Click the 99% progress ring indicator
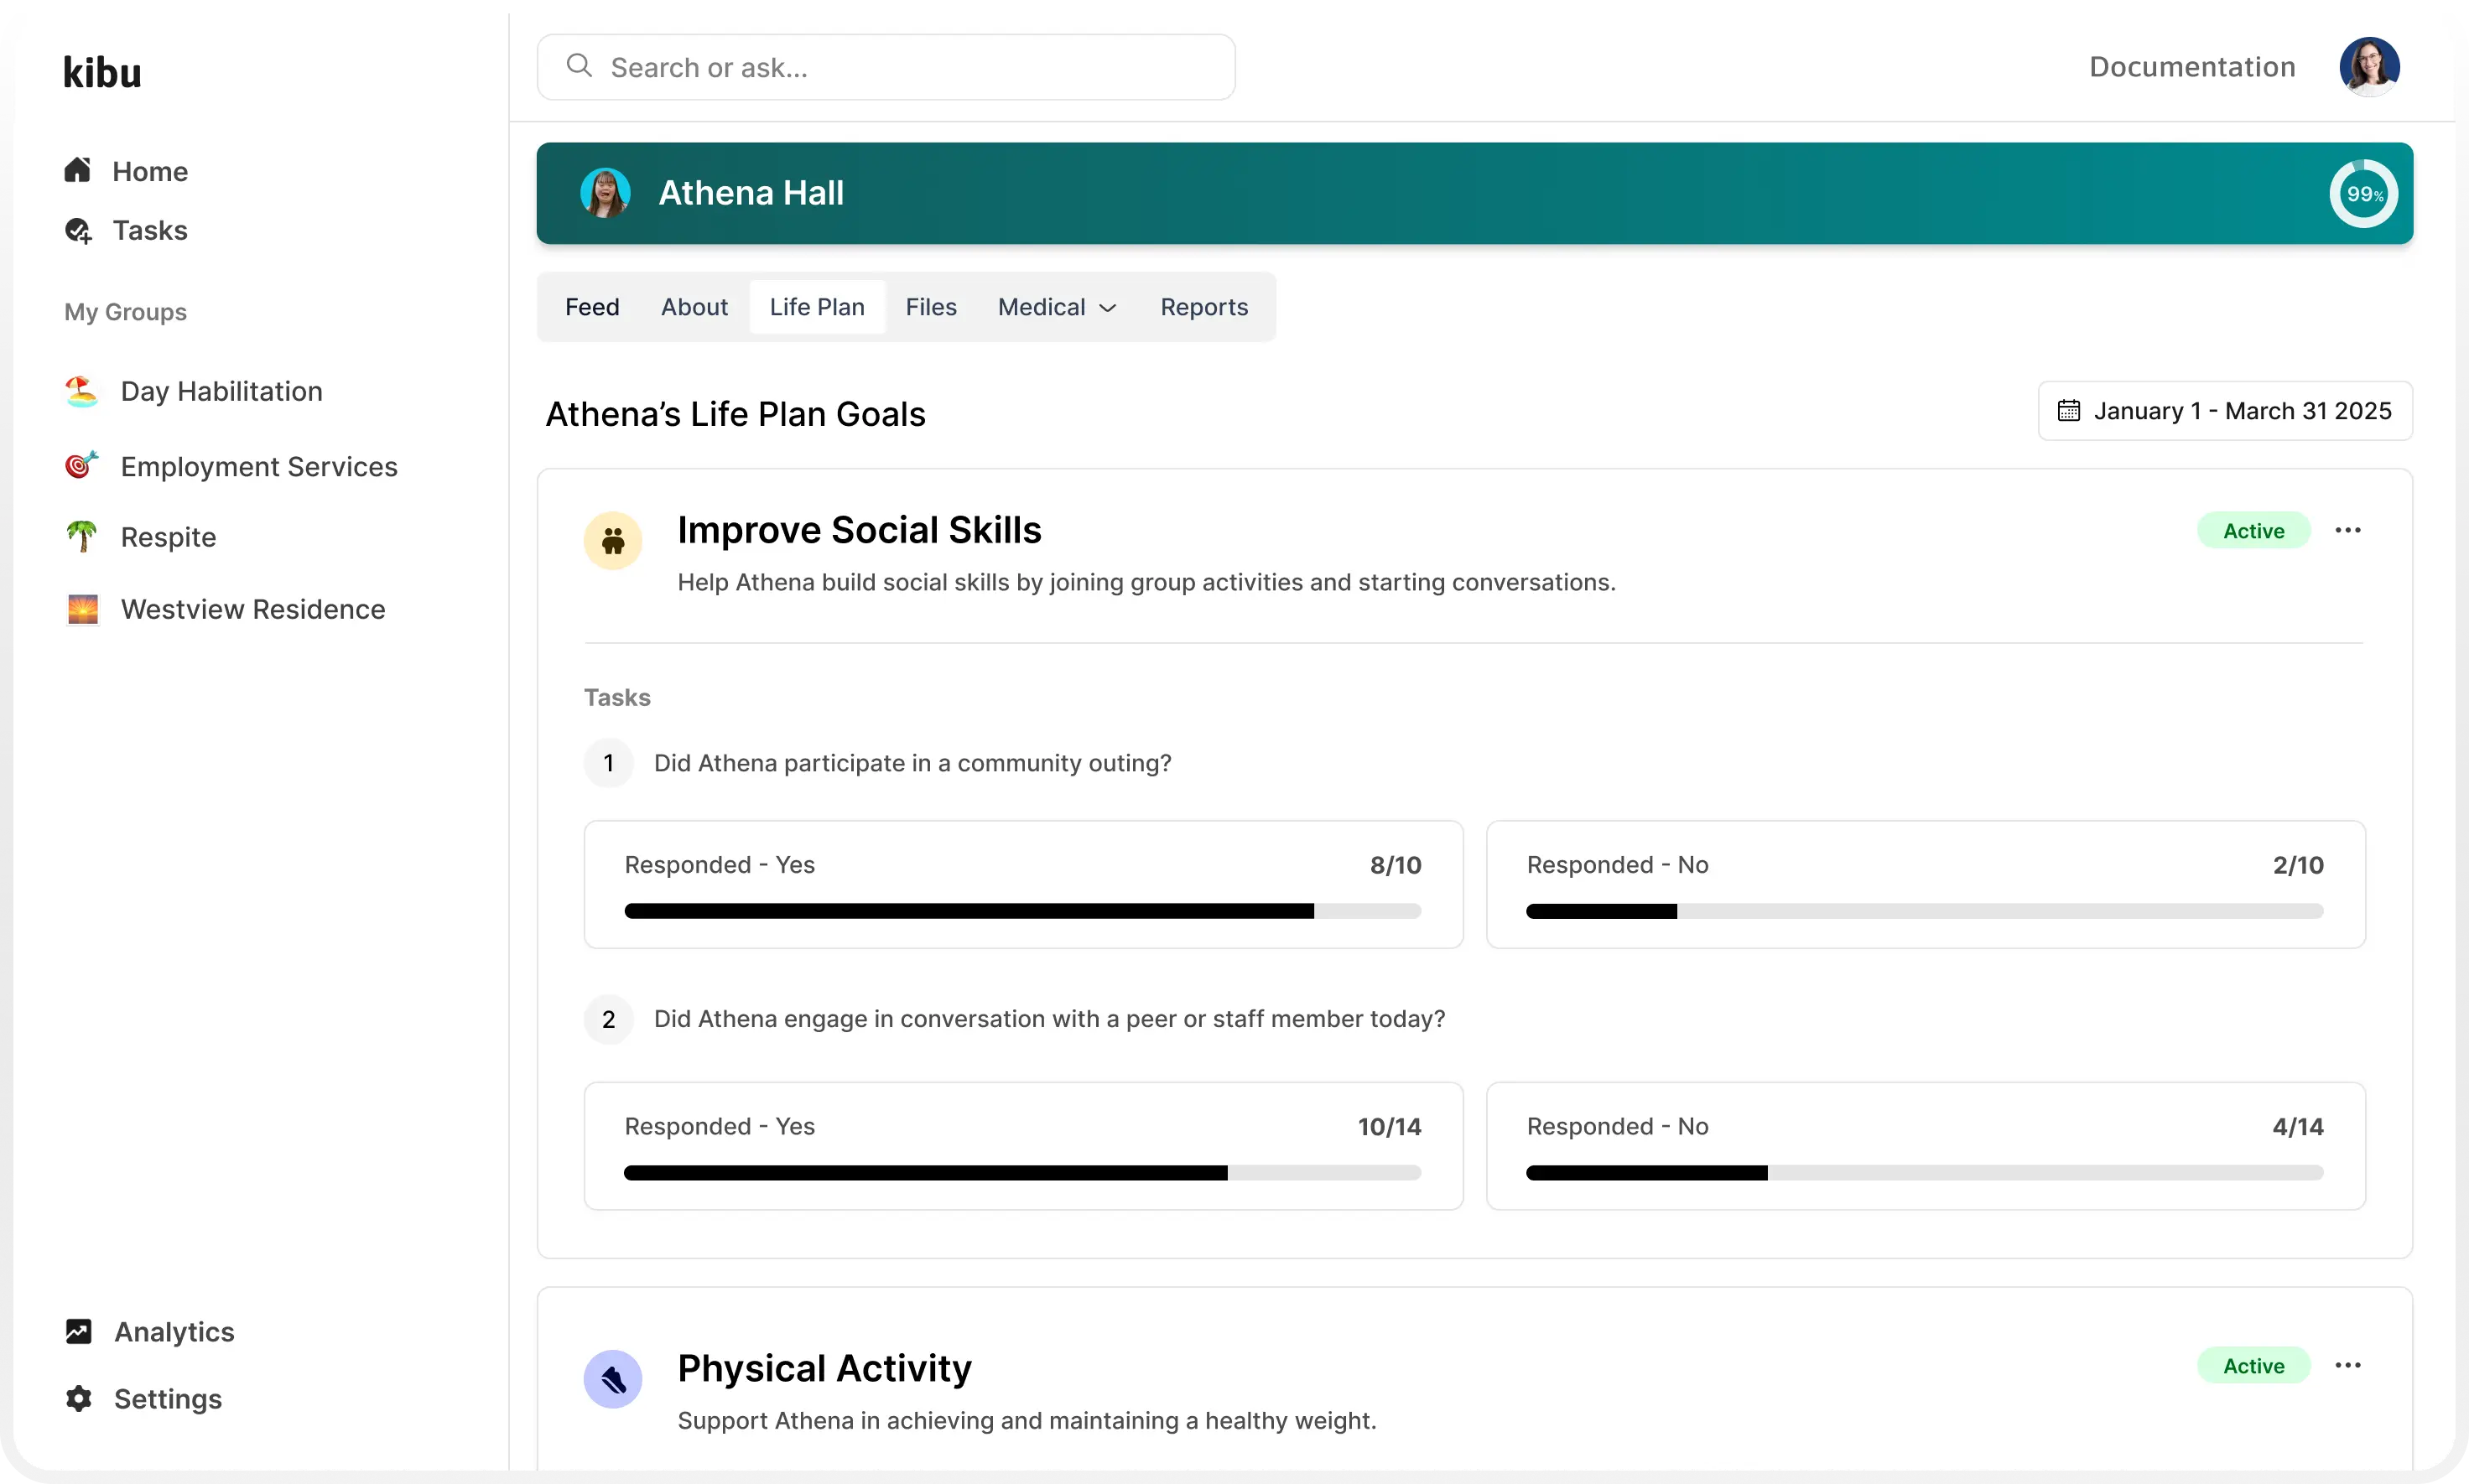Image resolution: width=2469 pixels, height=1484 pixels. click(x=2363, y=194)
